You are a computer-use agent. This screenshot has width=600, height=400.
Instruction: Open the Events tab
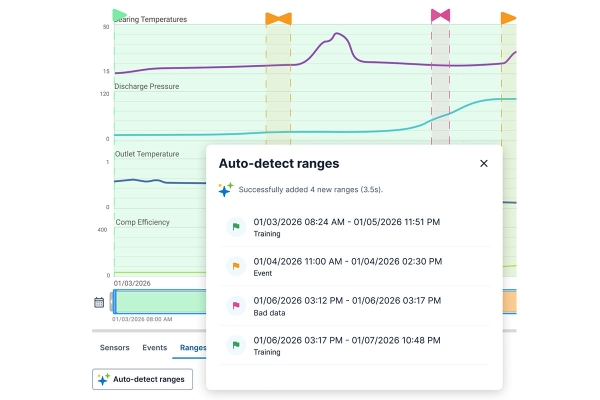pyautogui.click(x=154, y=348)
